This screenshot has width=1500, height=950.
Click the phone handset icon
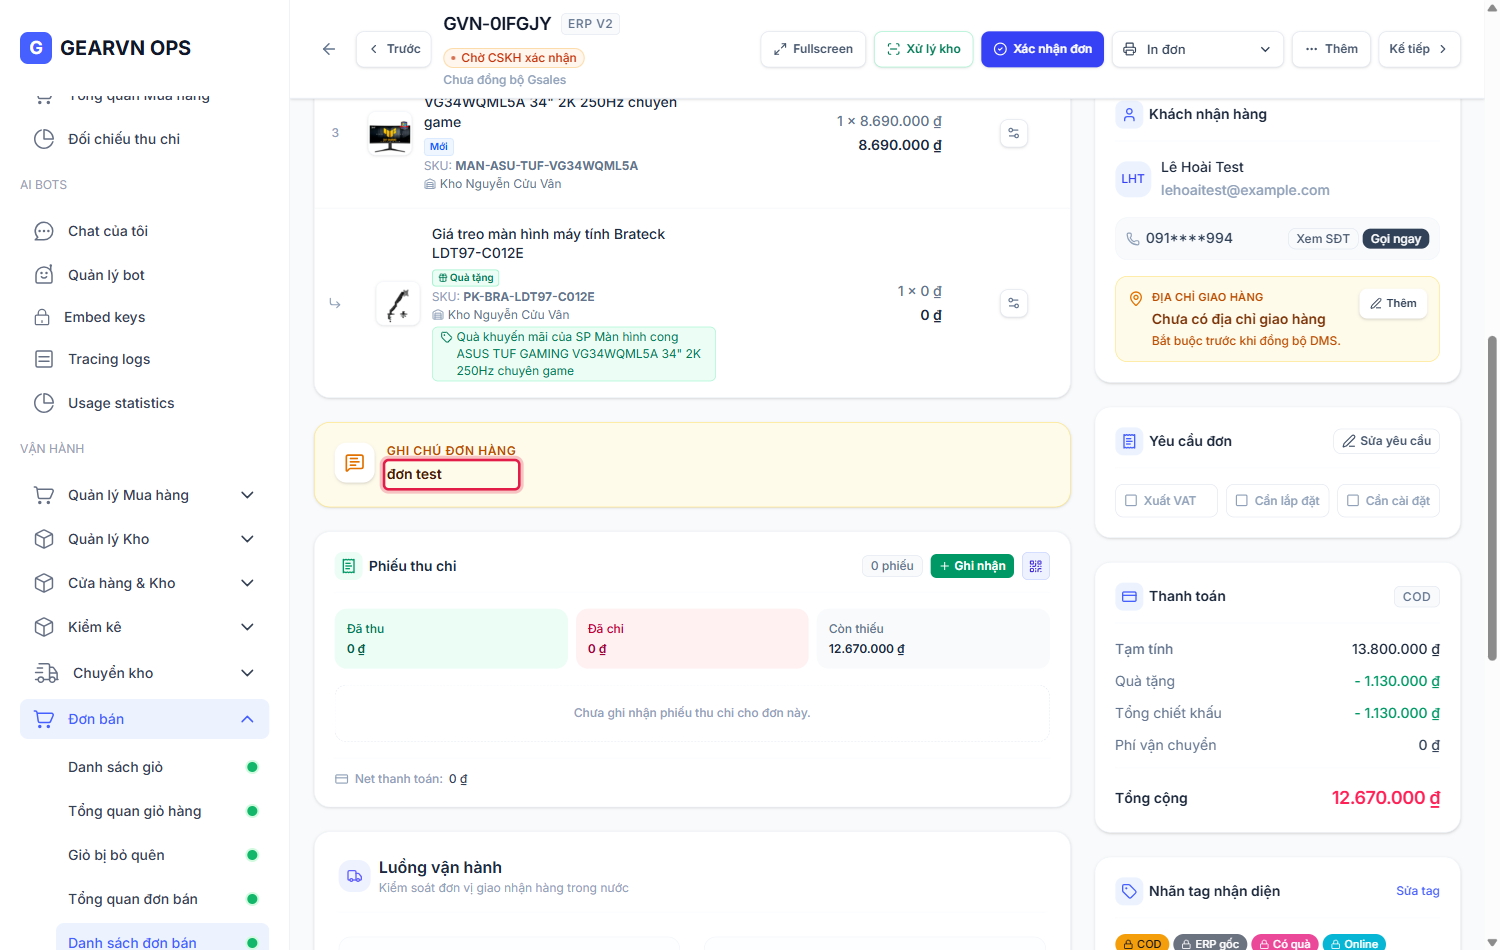1133,239
